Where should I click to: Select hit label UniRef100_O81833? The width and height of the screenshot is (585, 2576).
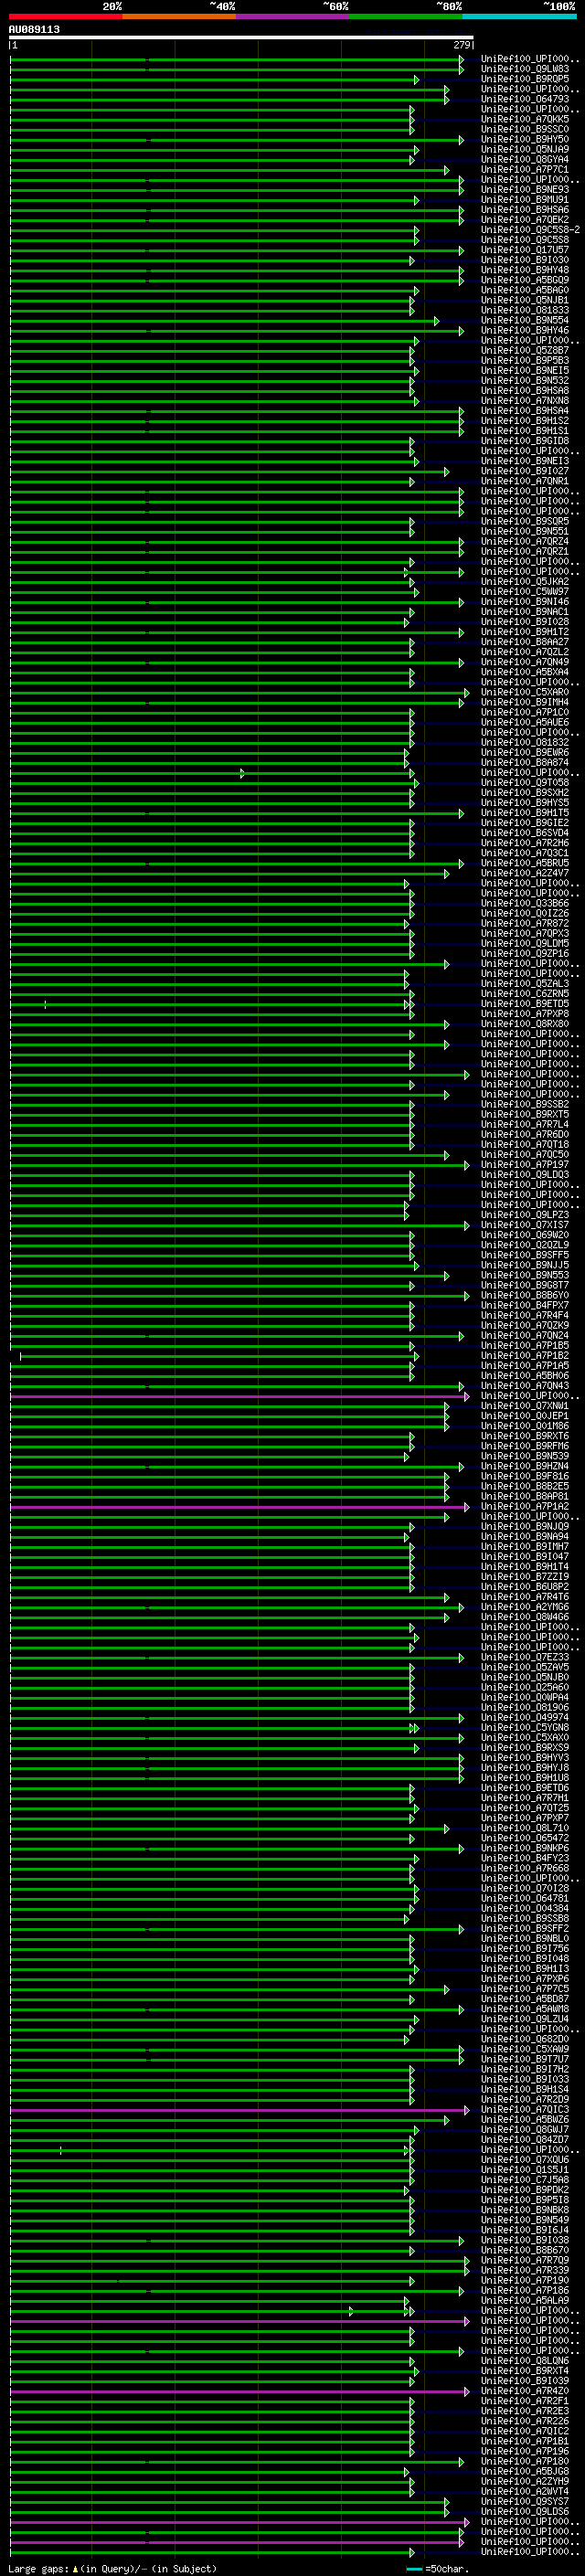pyautogui.click(x=525, y=311)
